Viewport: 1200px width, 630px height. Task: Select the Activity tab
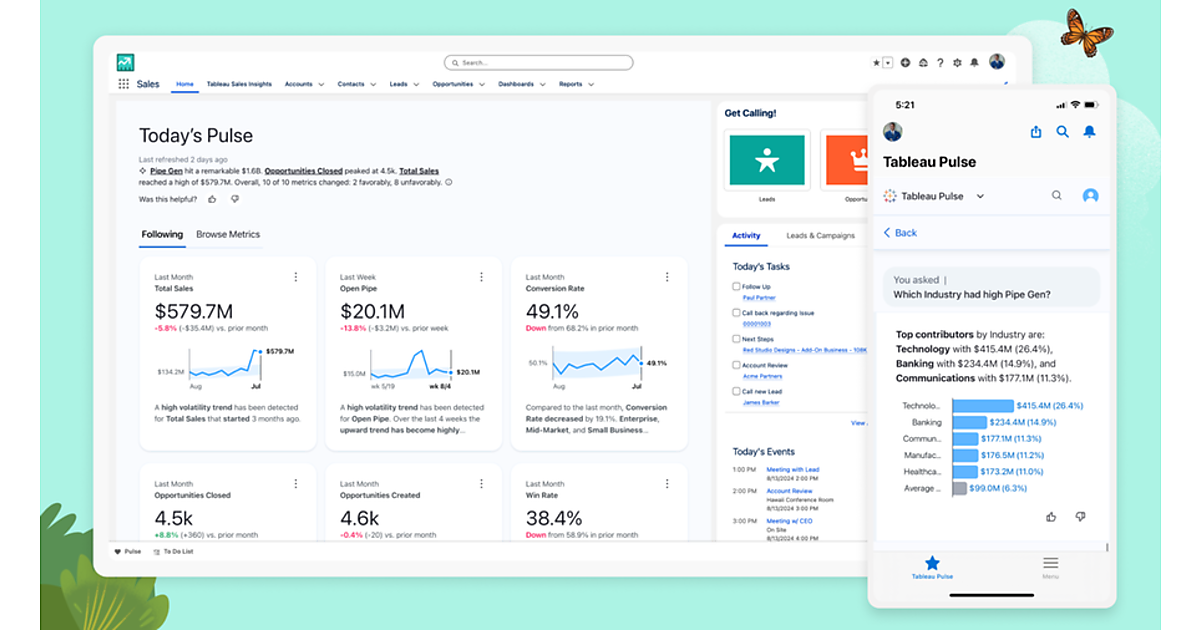point(746,236)
